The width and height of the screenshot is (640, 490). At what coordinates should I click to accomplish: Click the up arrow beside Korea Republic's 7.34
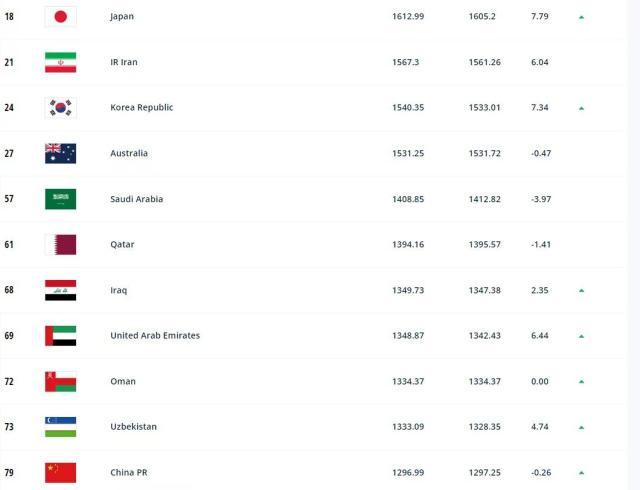(581, 108)
